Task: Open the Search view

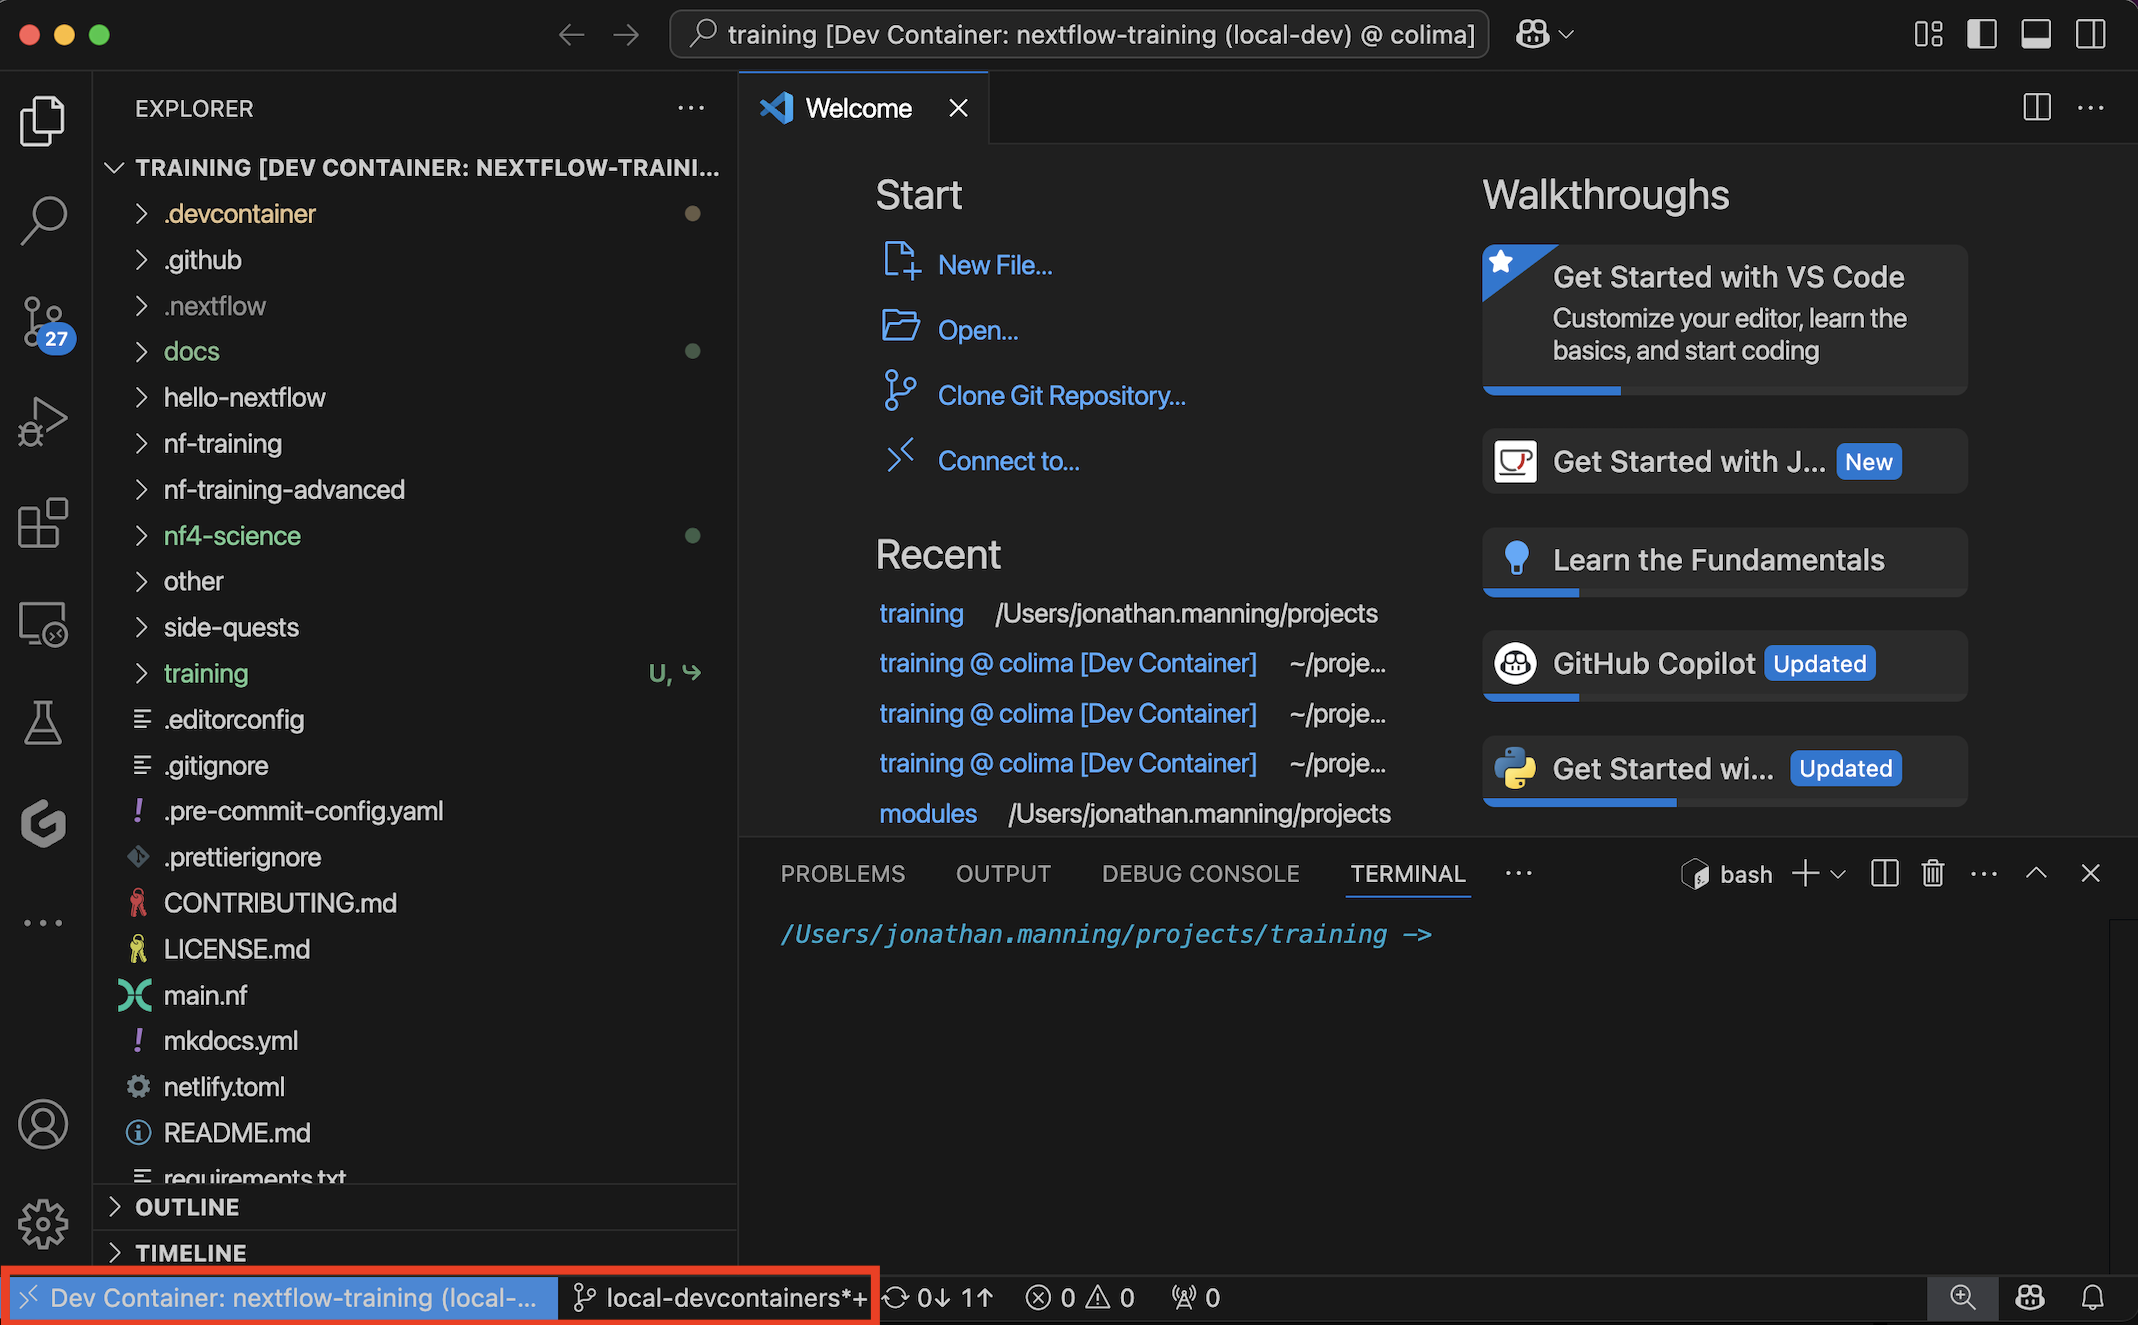Action: (42, 220)
